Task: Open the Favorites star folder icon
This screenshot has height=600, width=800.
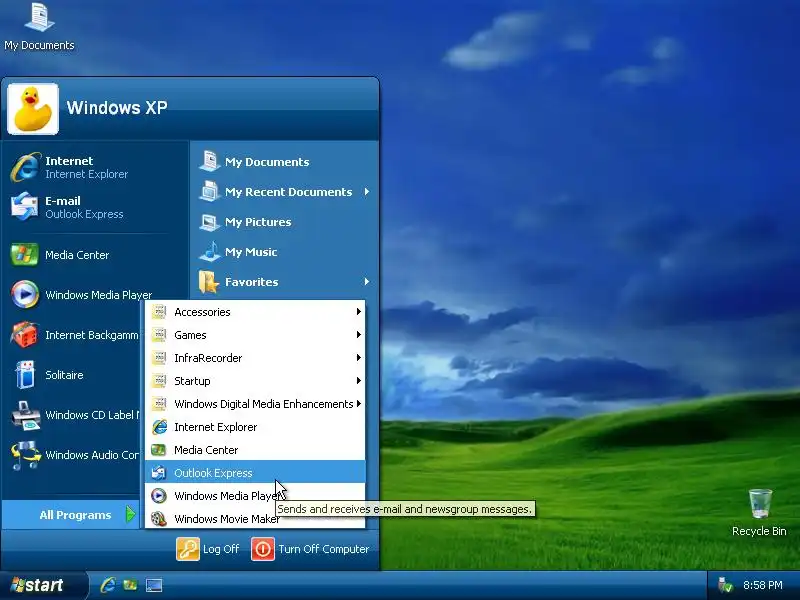Action: click(209, 282)
